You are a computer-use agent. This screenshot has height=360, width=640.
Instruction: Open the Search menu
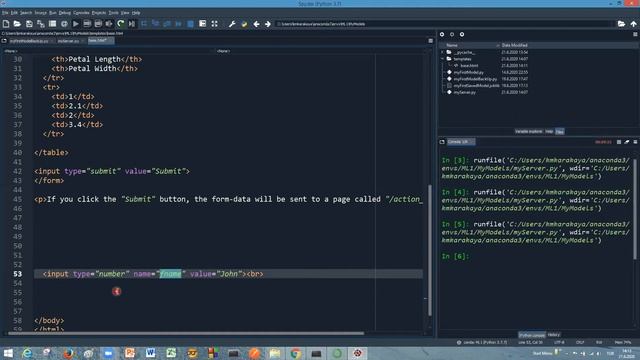pos(26,13)
